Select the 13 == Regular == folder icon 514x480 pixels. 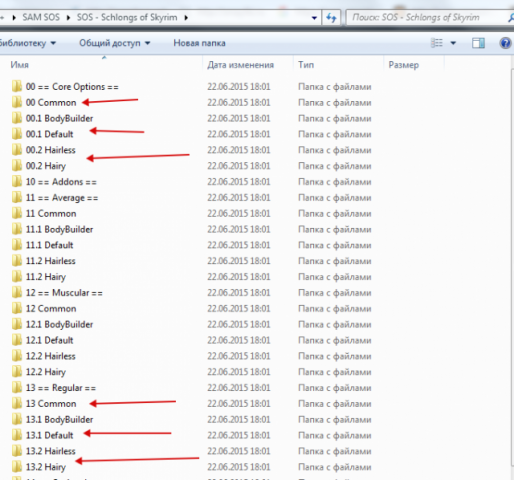(17, 388)
